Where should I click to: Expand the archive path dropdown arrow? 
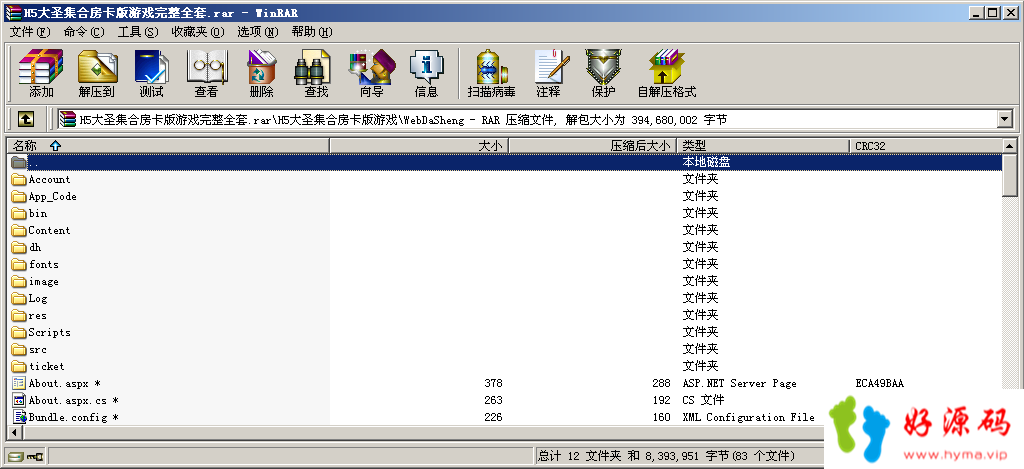click(x=1004, y=119)
